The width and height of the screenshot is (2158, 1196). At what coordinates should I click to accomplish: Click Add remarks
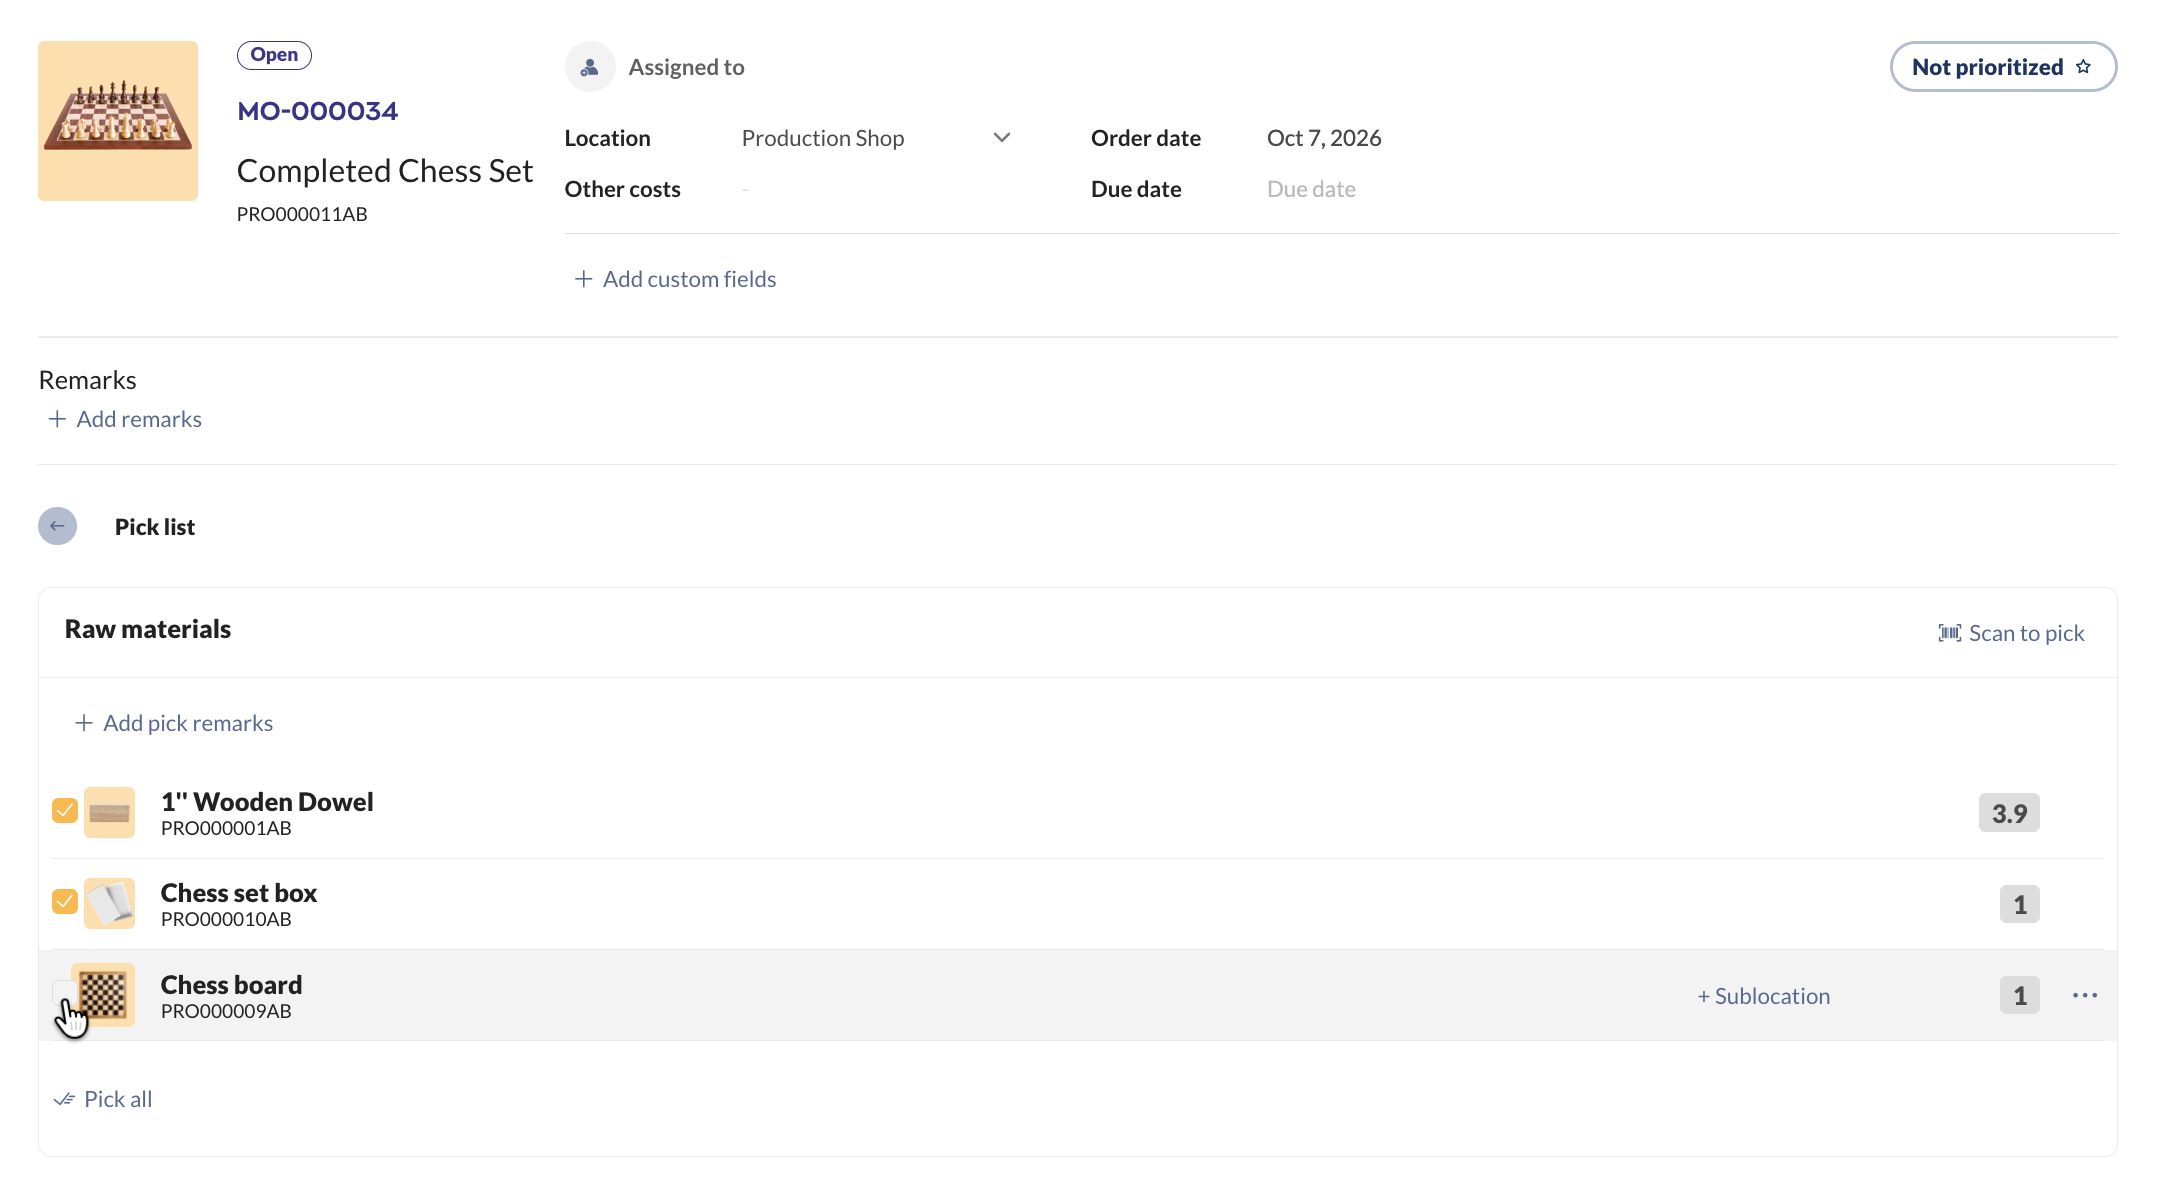point(125,419)
